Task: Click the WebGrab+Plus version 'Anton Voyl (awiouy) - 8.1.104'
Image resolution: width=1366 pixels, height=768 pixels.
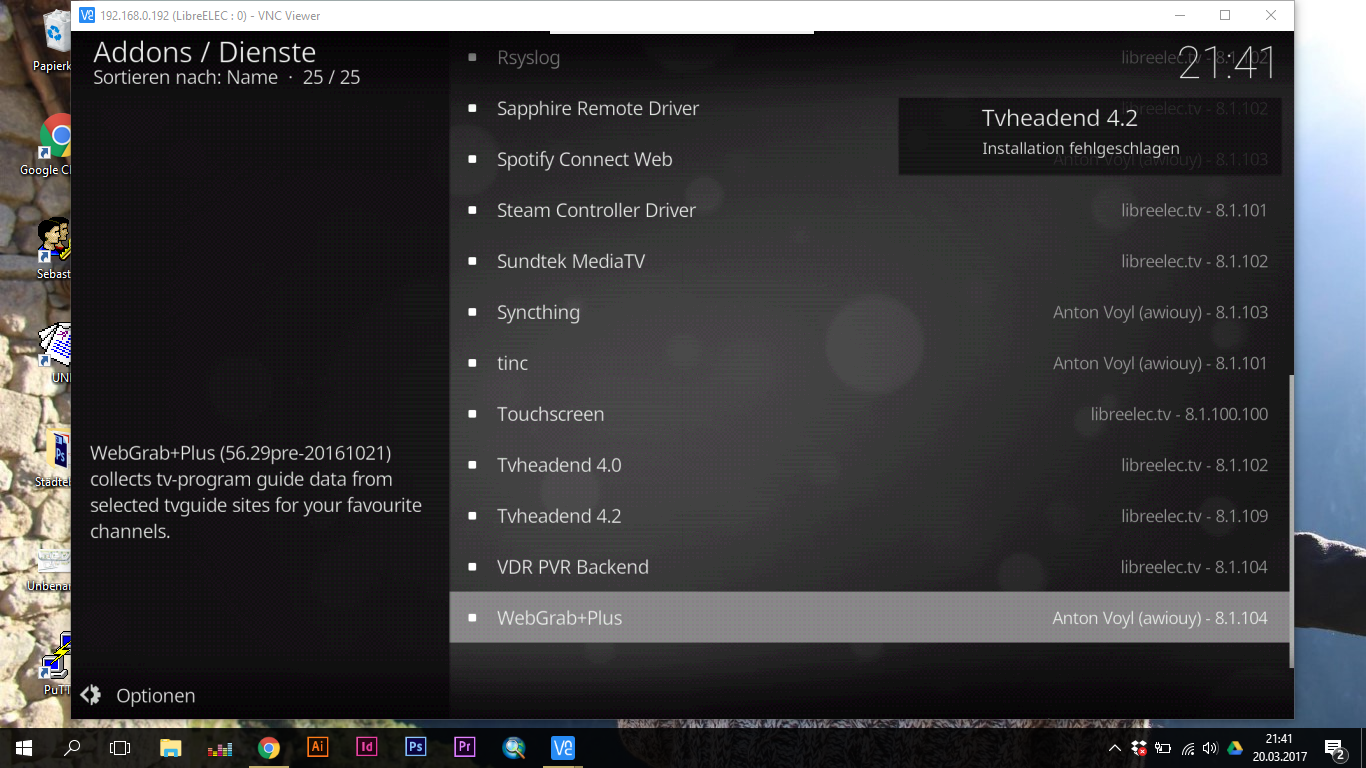Action: click(x=1160, y=618)
